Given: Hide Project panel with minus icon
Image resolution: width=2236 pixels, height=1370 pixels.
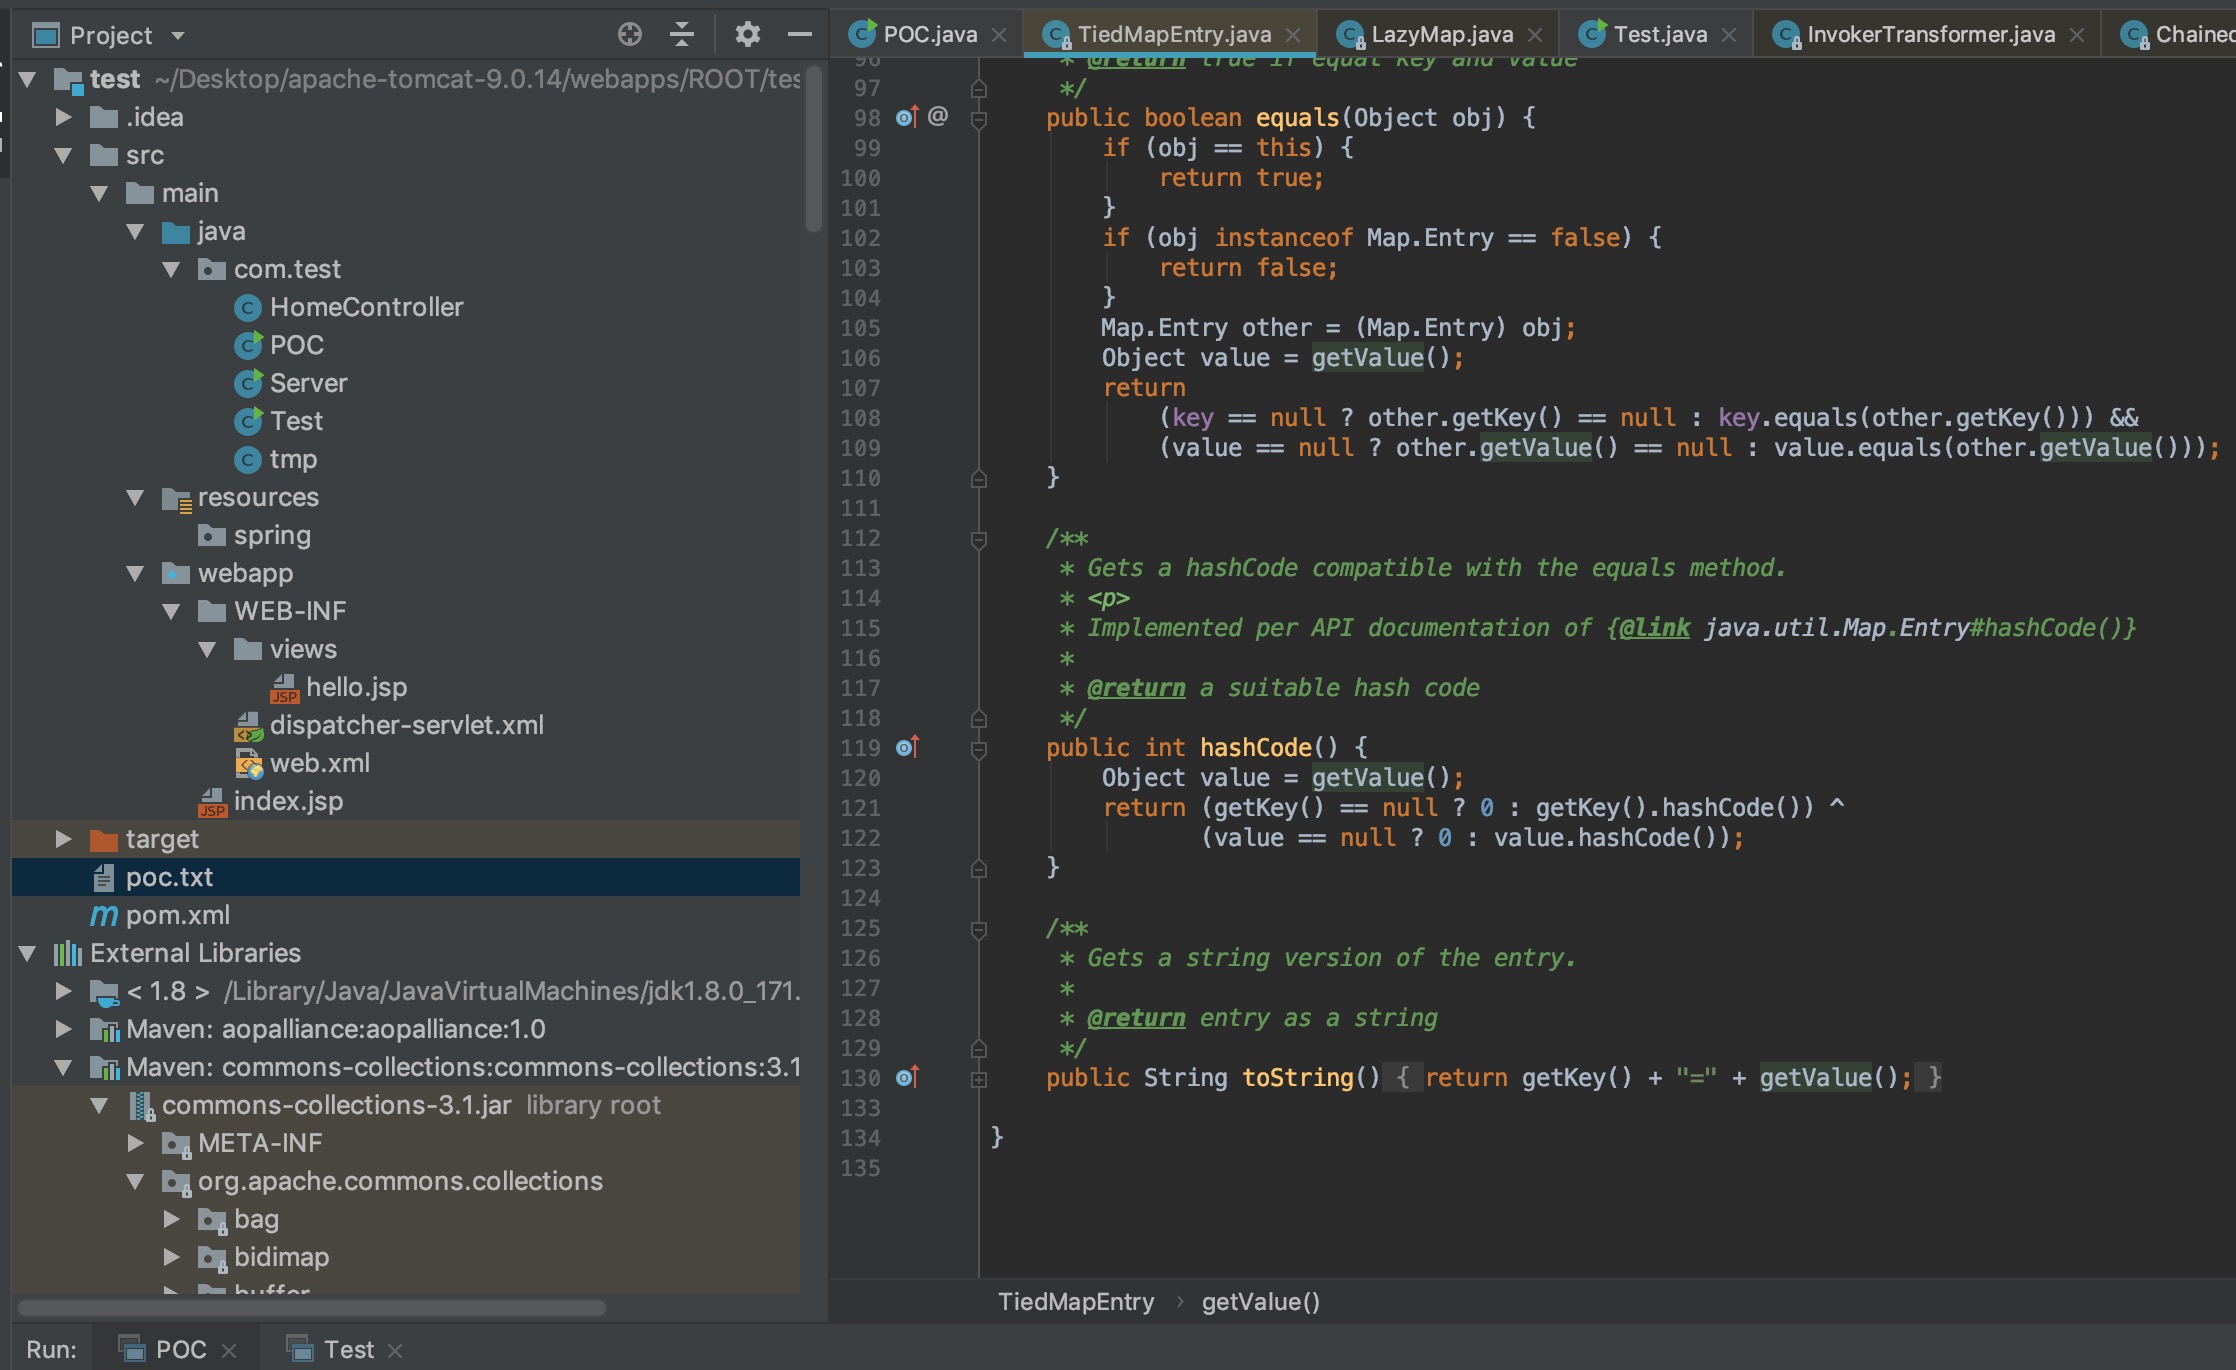Looking at the screenshot, I should [799, 35].
